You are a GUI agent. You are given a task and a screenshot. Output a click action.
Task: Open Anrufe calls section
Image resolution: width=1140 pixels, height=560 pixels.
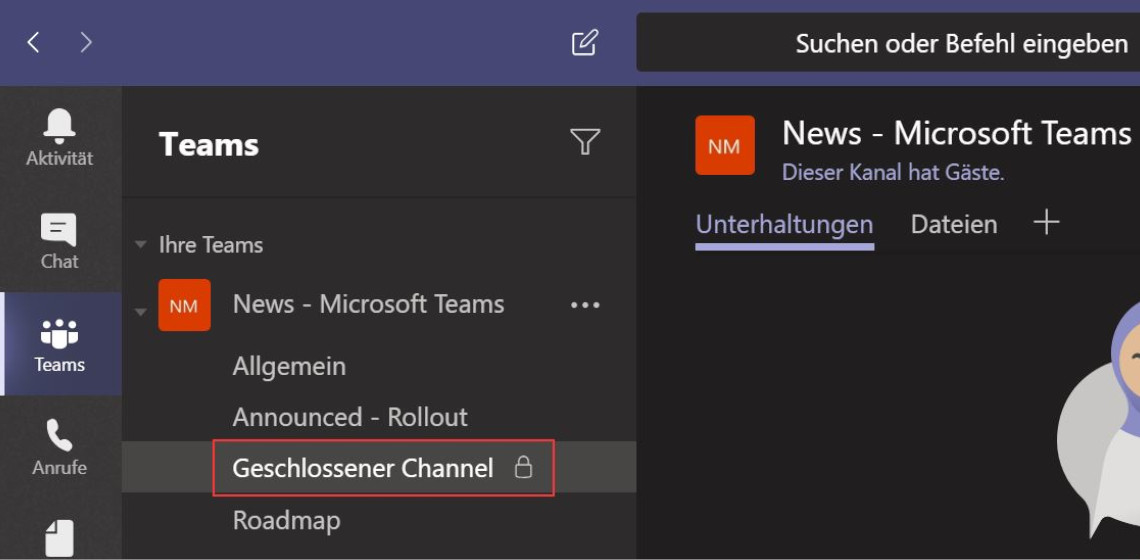60,447
